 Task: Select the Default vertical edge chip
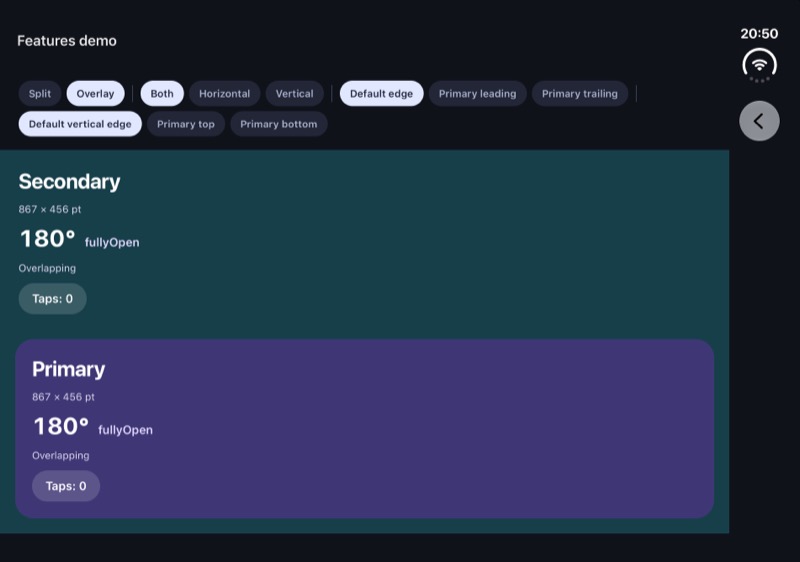coord(80,124)
